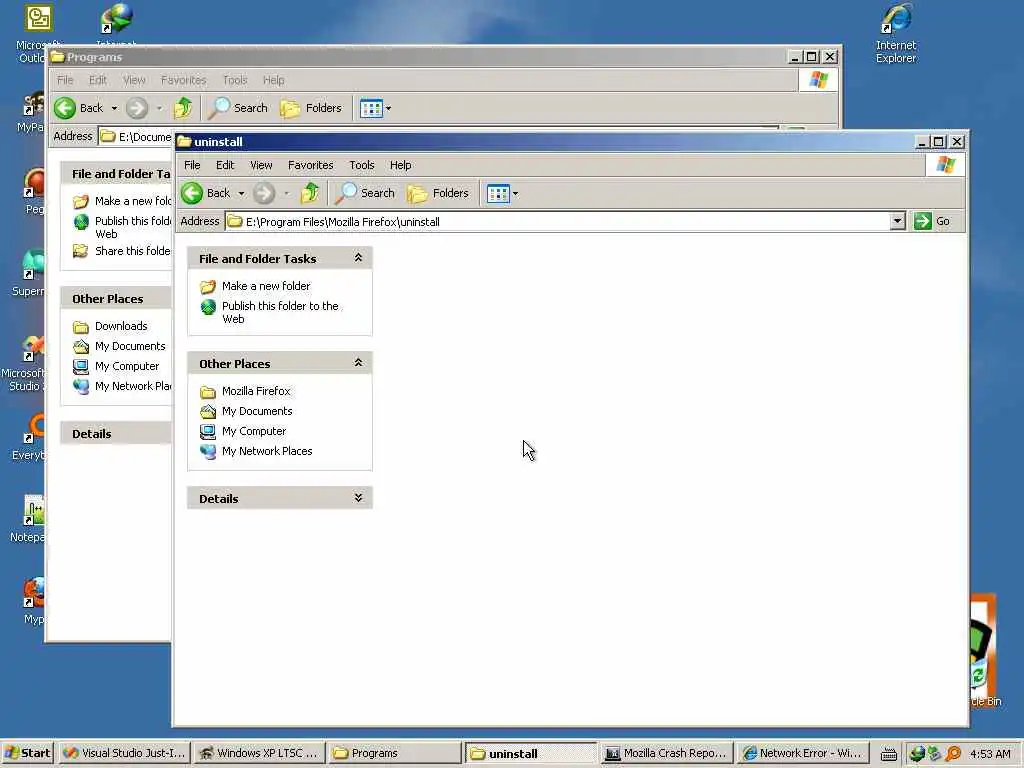
Task: Switch to Network Error taskbar button
Action: click(x=803, y=754)
